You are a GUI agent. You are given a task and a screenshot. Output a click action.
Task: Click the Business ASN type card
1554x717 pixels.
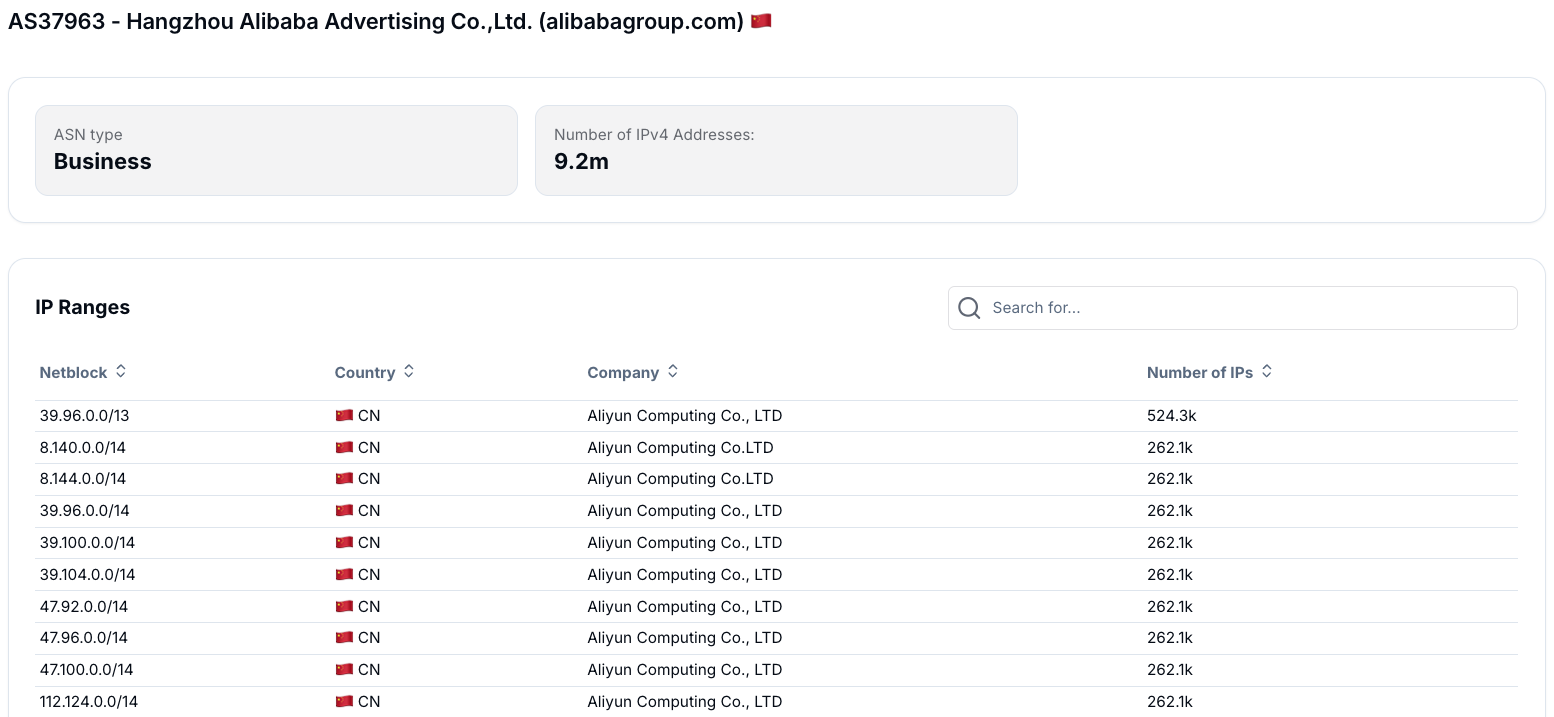[x=276, y=150]
